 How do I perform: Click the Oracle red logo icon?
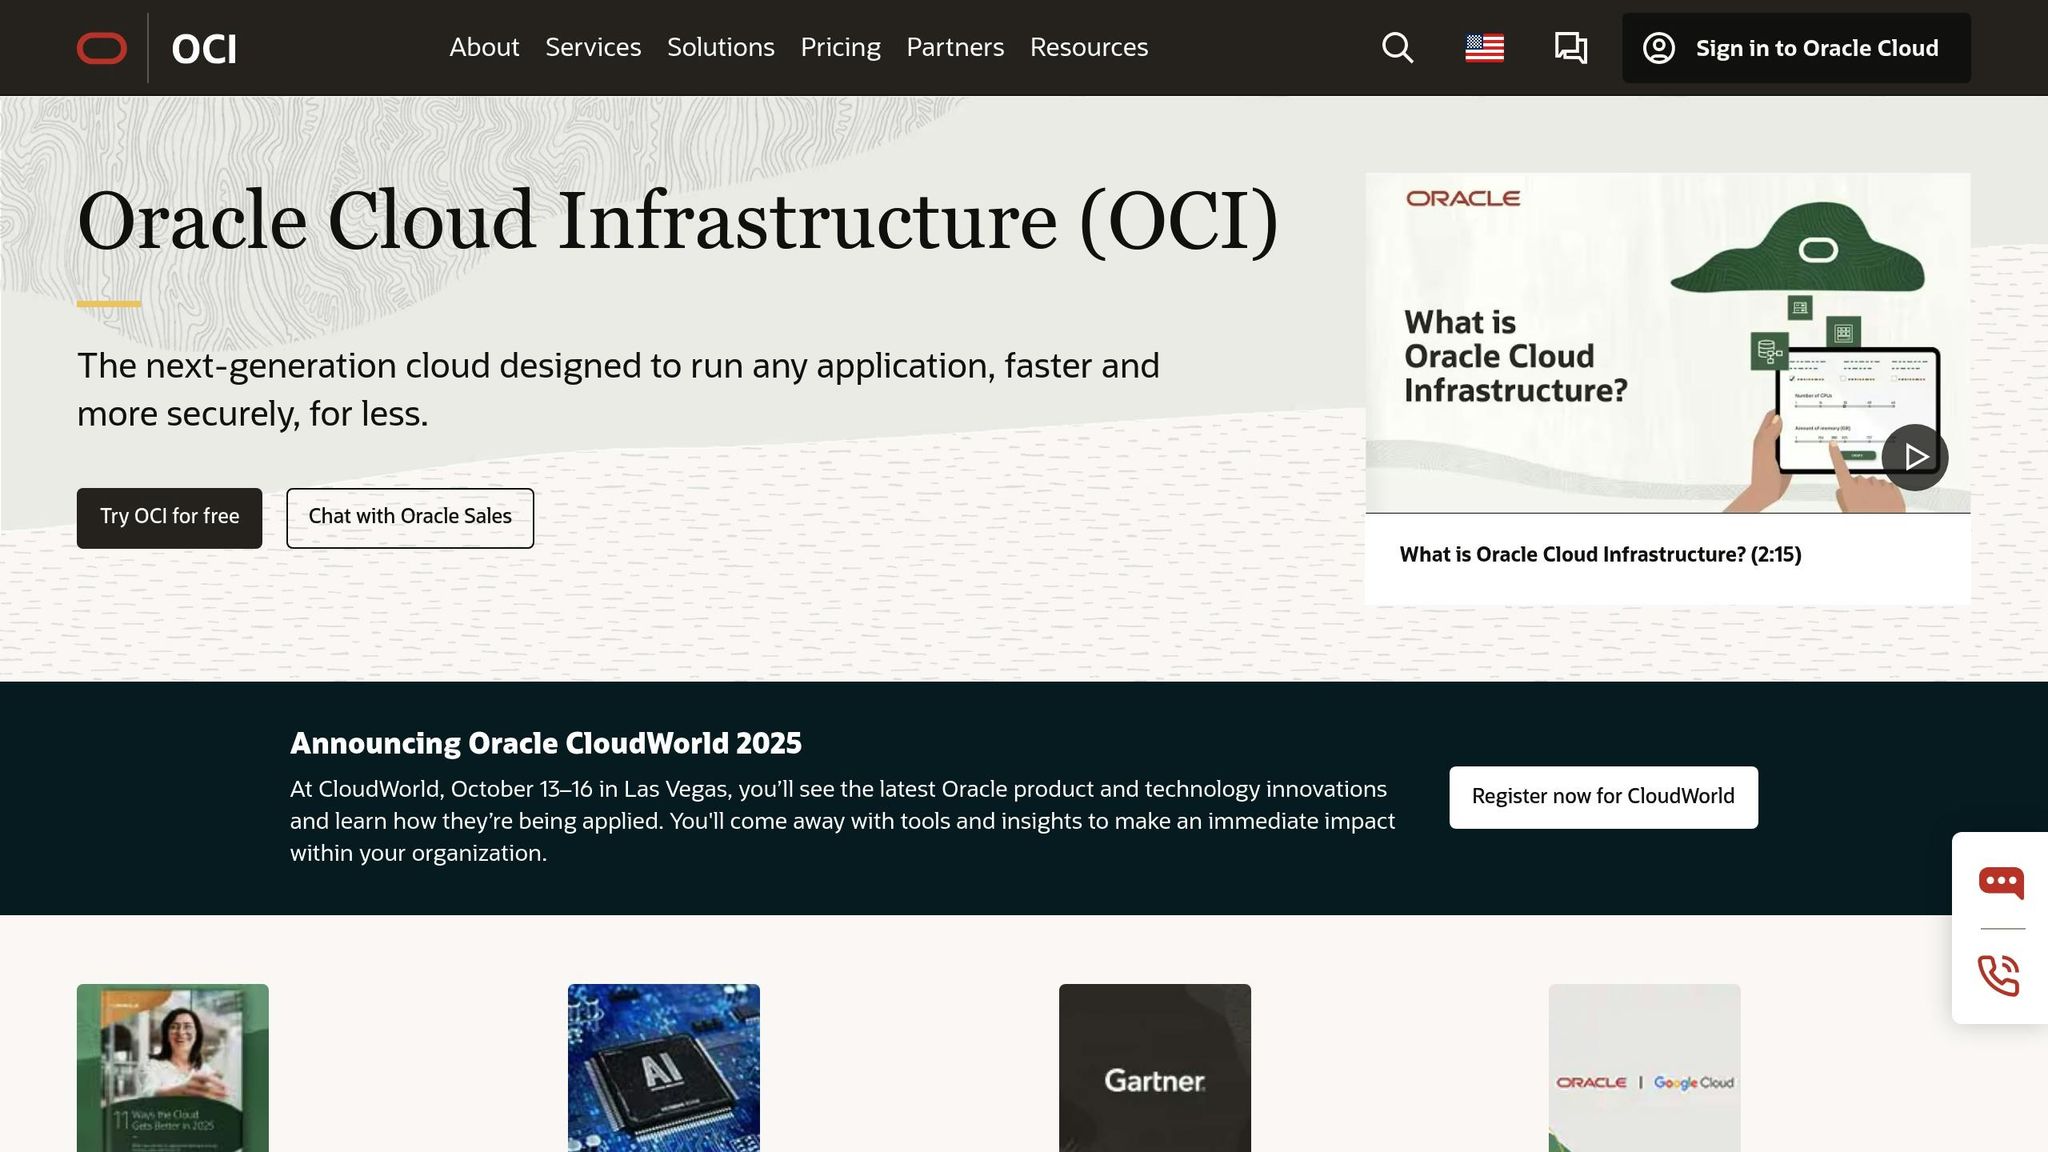pyautogui.click(x=102, y=48)
